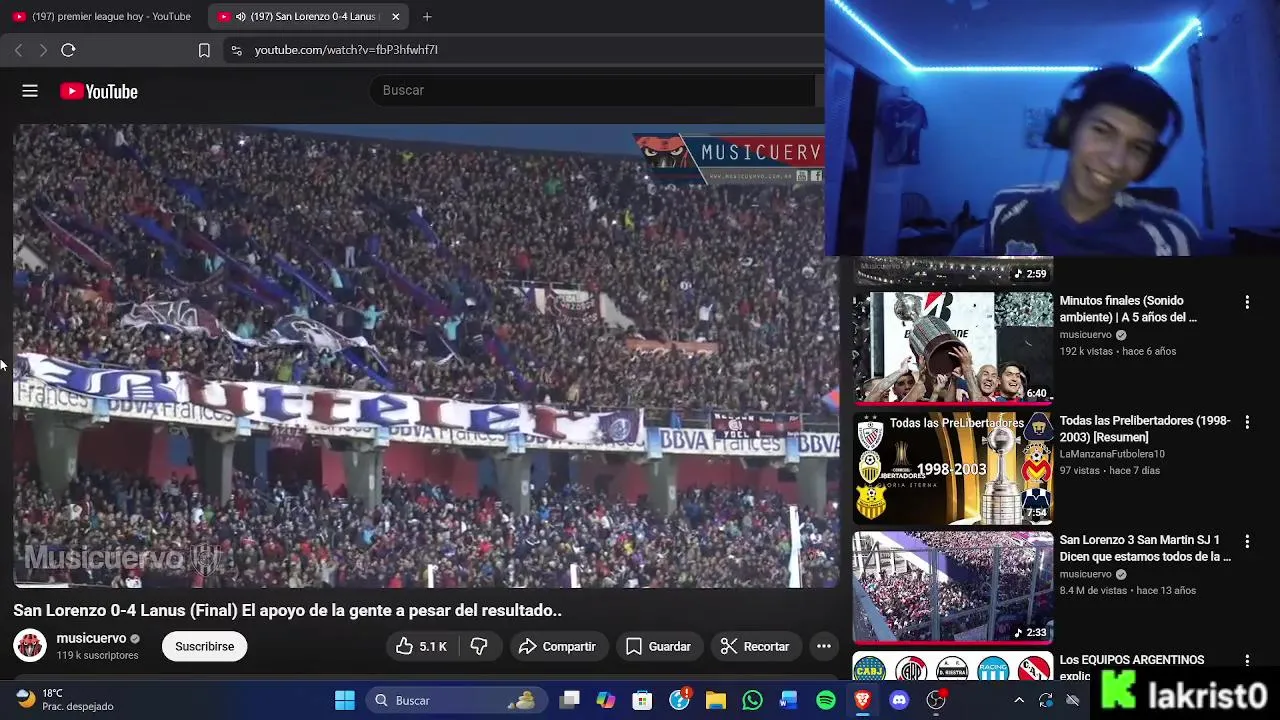
Task: Click '119 k suscriptores' text
Action: tap(97, 656)
